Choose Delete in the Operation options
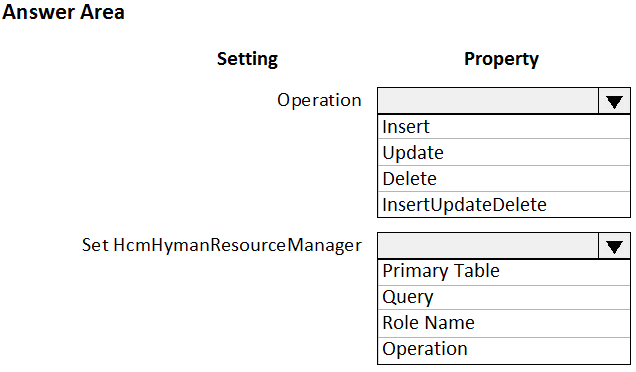The height and width of the screenshot is (372, 636). pyautogui.click(x=504, y=178)
